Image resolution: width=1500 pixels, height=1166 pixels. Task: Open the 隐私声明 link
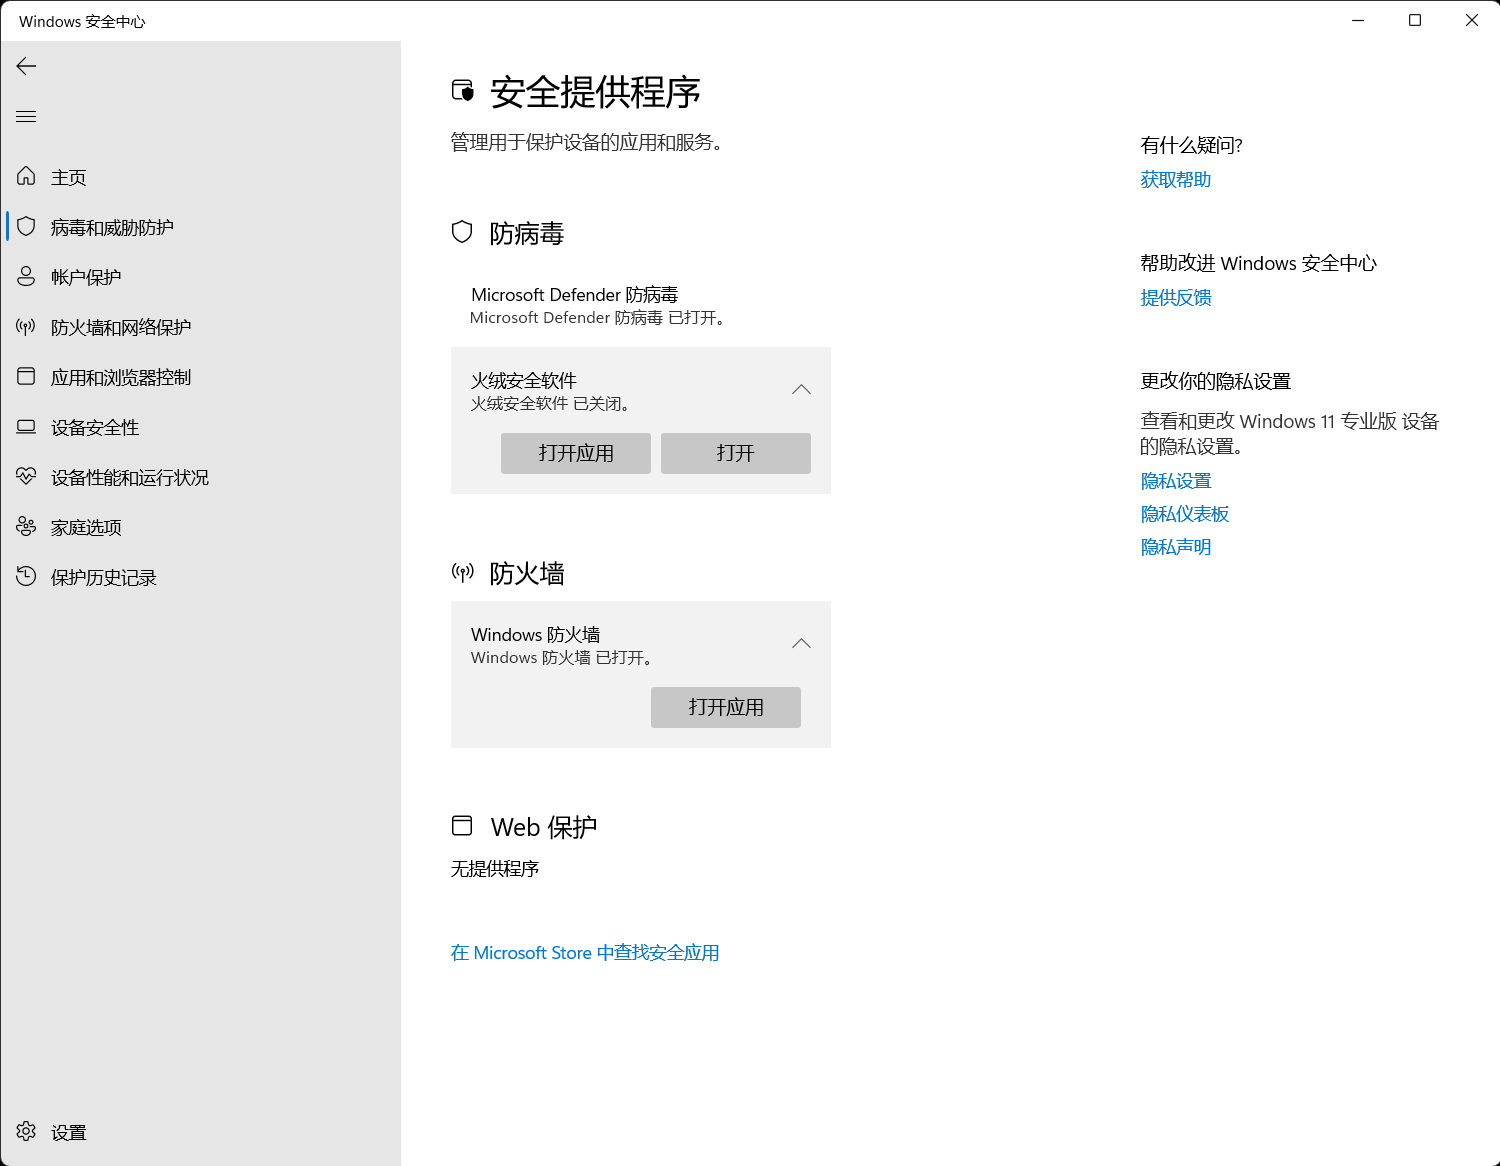[1176, 547]
